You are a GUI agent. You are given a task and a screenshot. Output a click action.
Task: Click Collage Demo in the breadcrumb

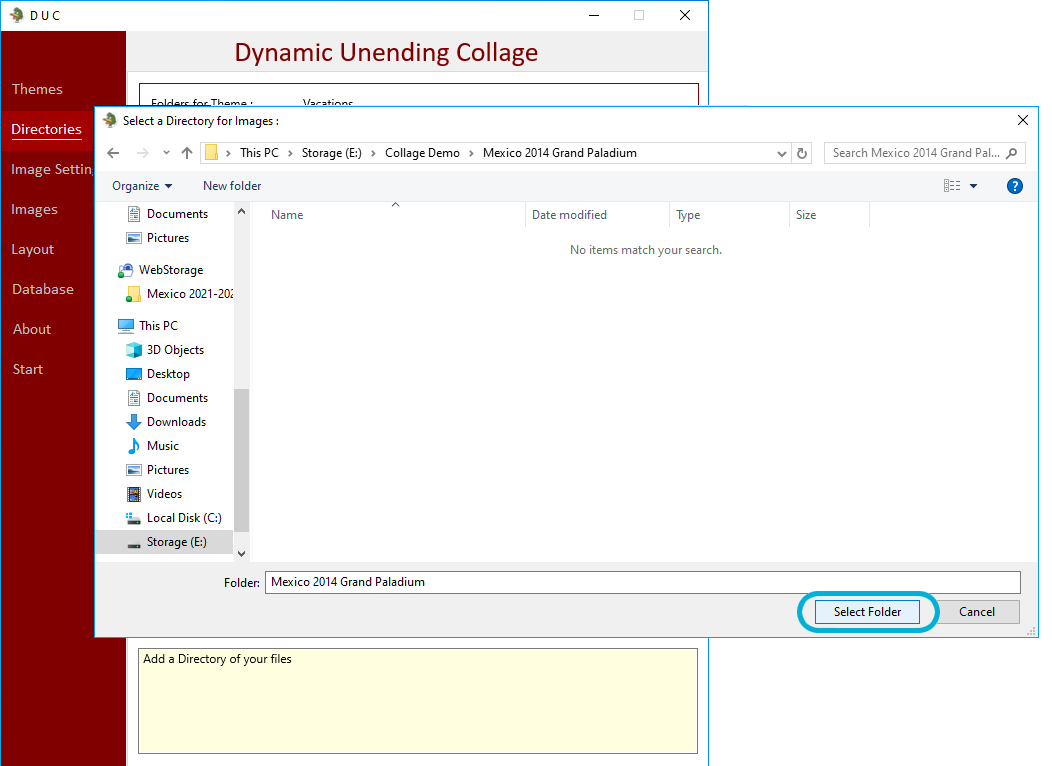pyautogui.click(x=422, y=153)
